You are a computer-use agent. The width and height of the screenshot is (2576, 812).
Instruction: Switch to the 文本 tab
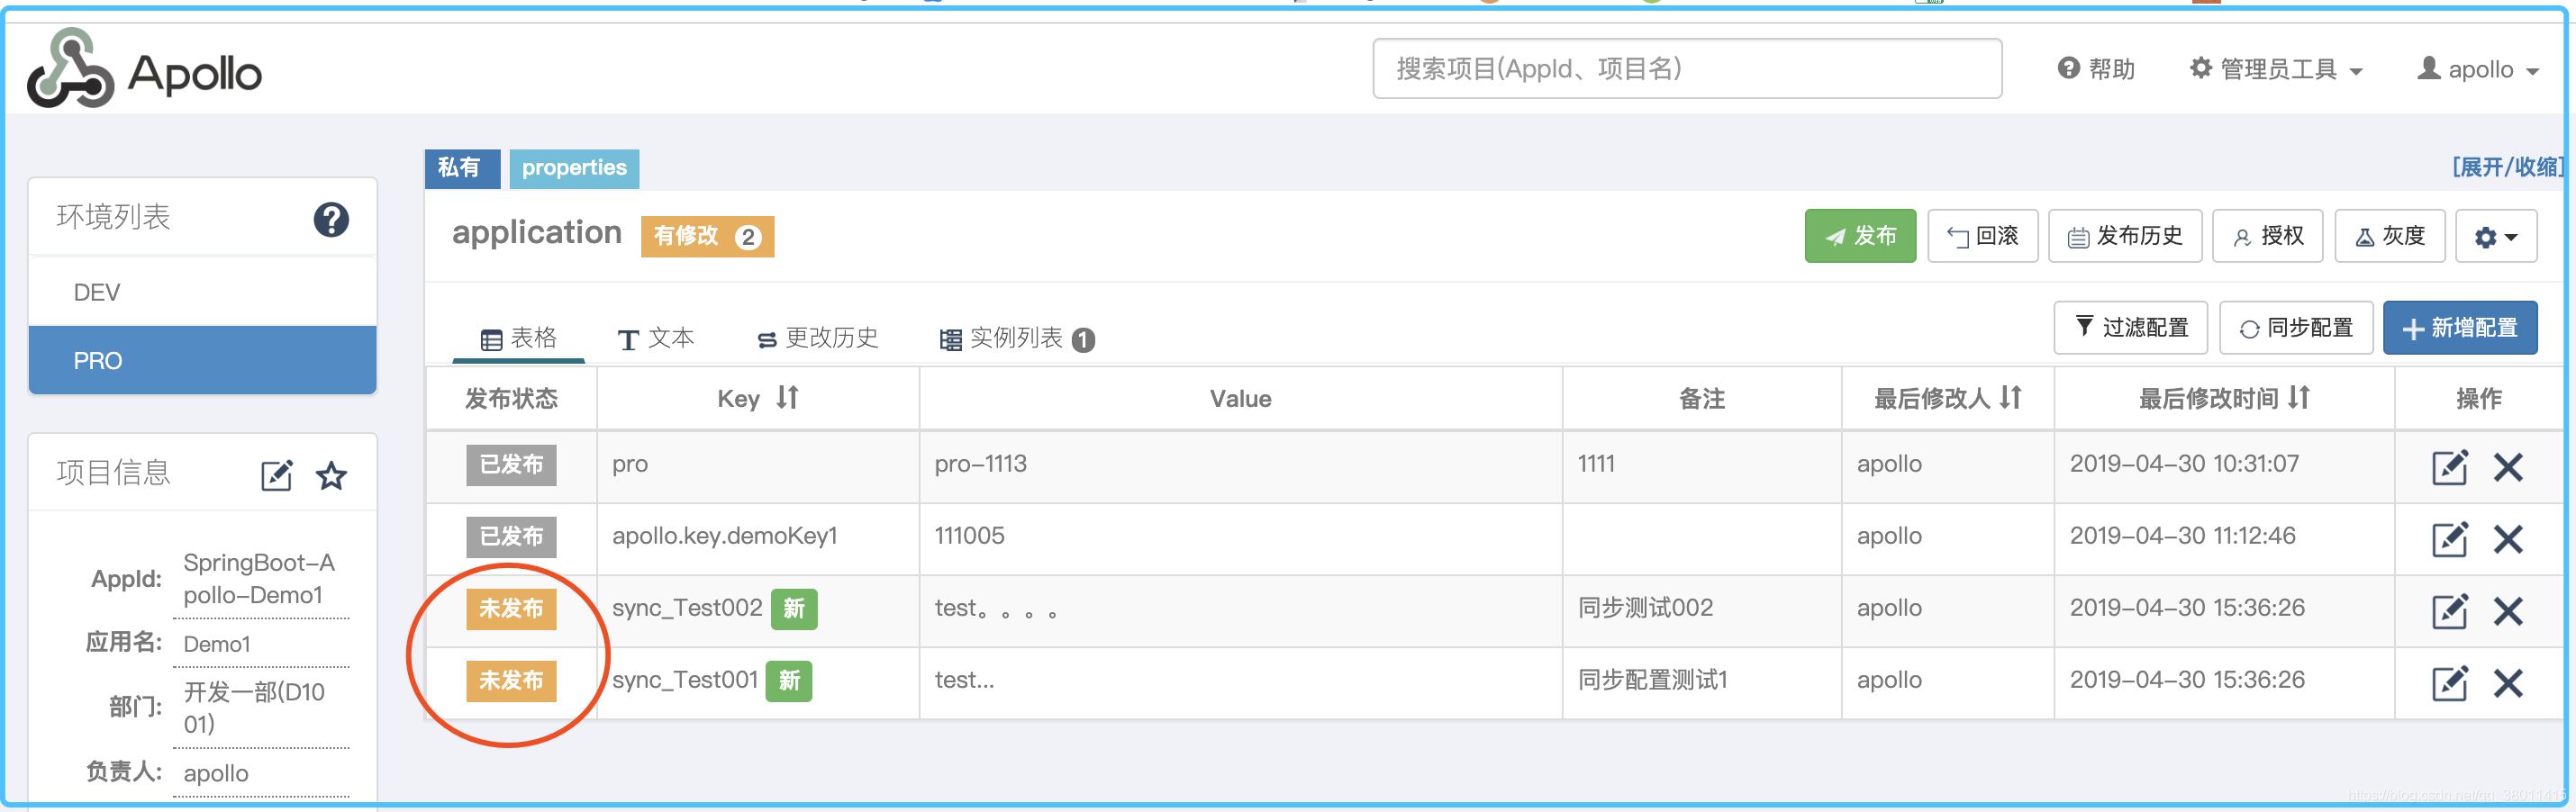click(656, 338)
